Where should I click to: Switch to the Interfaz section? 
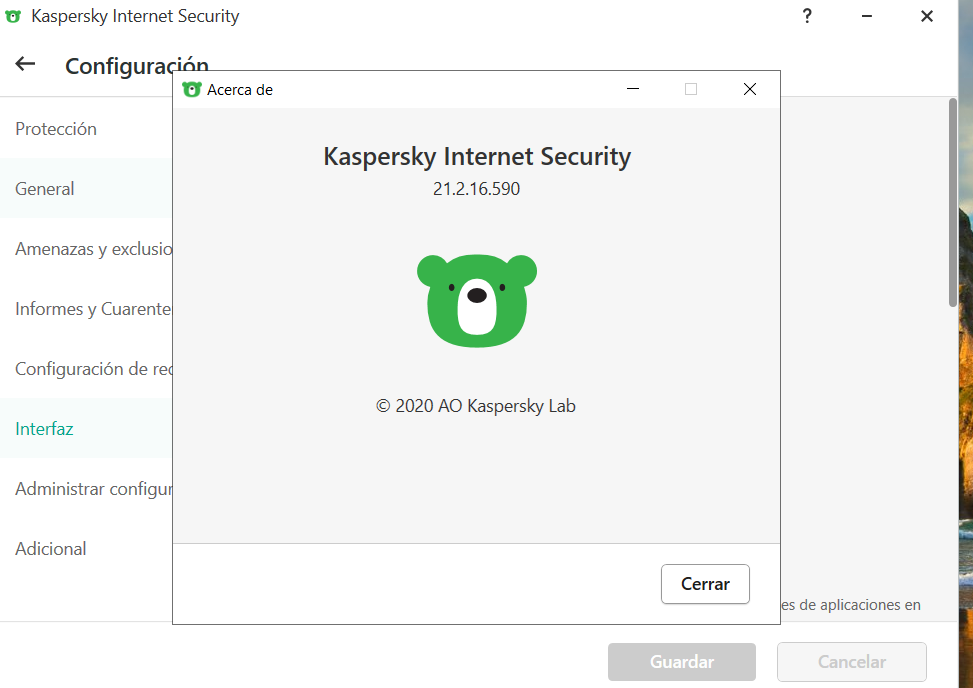[45, 429]
